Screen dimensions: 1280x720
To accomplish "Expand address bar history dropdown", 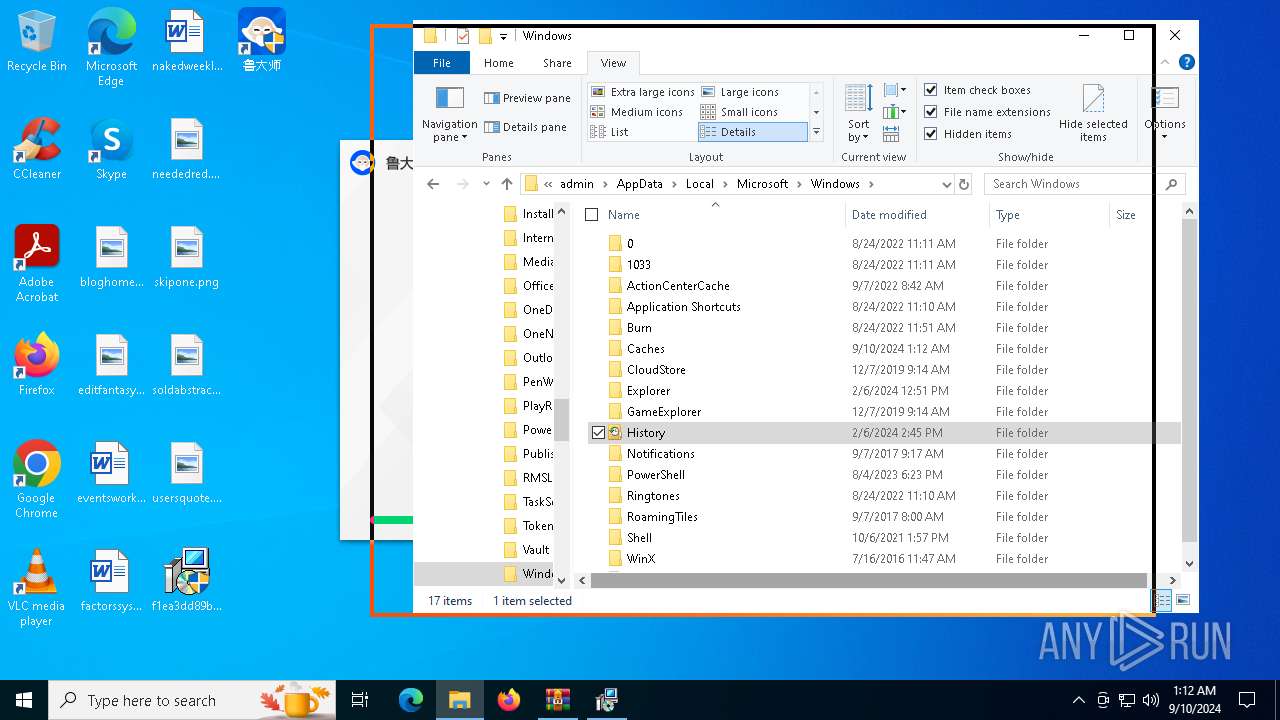I will click(946, 184).
